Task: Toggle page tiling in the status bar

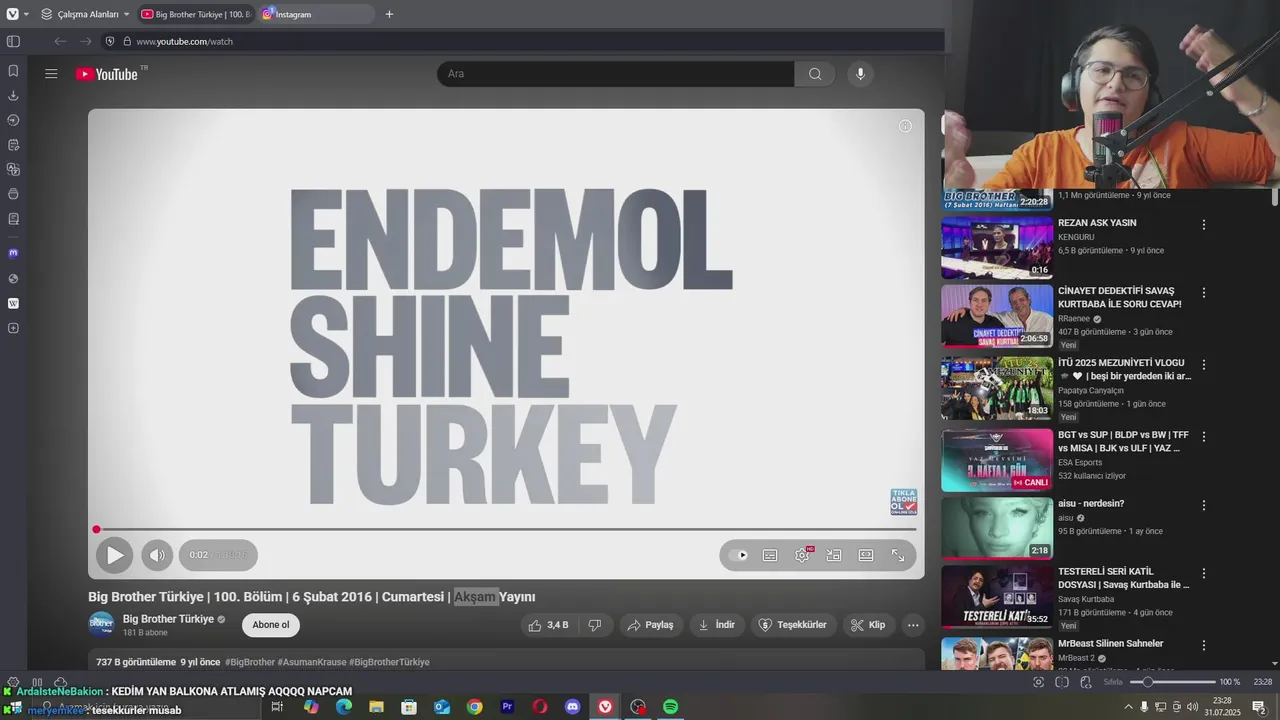Action: tap(1062, 682)
